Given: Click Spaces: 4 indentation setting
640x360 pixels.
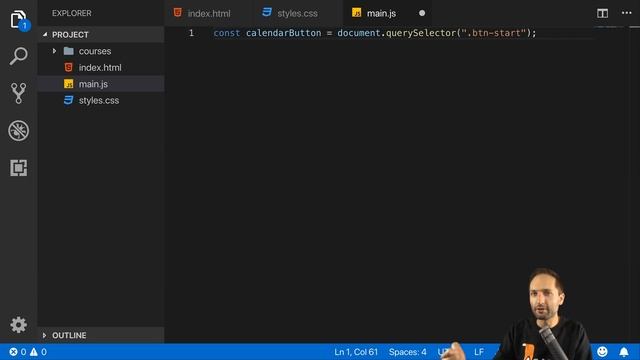Looking at the screenshot, I should [407, 352].
